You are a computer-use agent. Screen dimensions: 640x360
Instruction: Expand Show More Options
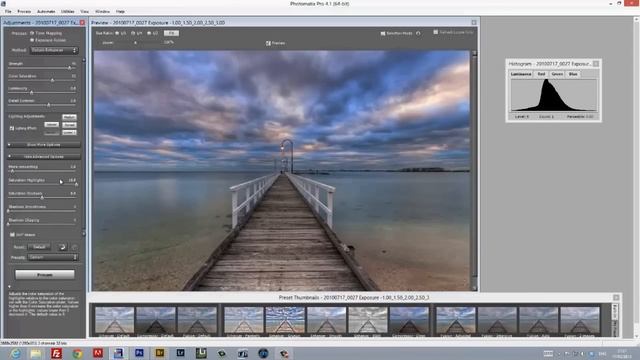tap(44, 145)
